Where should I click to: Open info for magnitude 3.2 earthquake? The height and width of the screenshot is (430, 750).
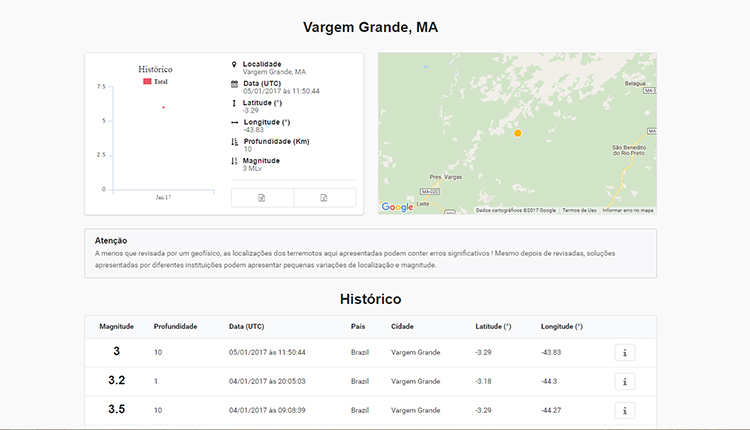[624, 381]
